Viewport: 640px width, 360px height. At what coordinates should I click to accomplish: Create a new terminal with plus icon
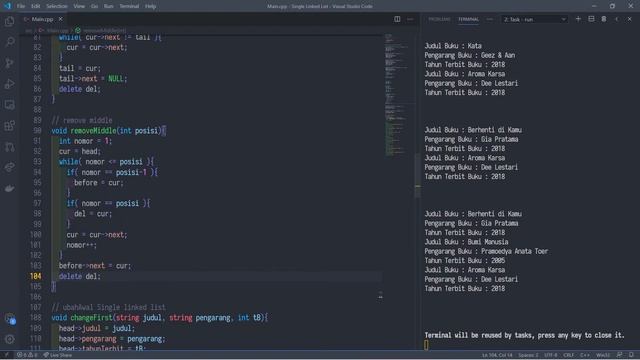578,19
